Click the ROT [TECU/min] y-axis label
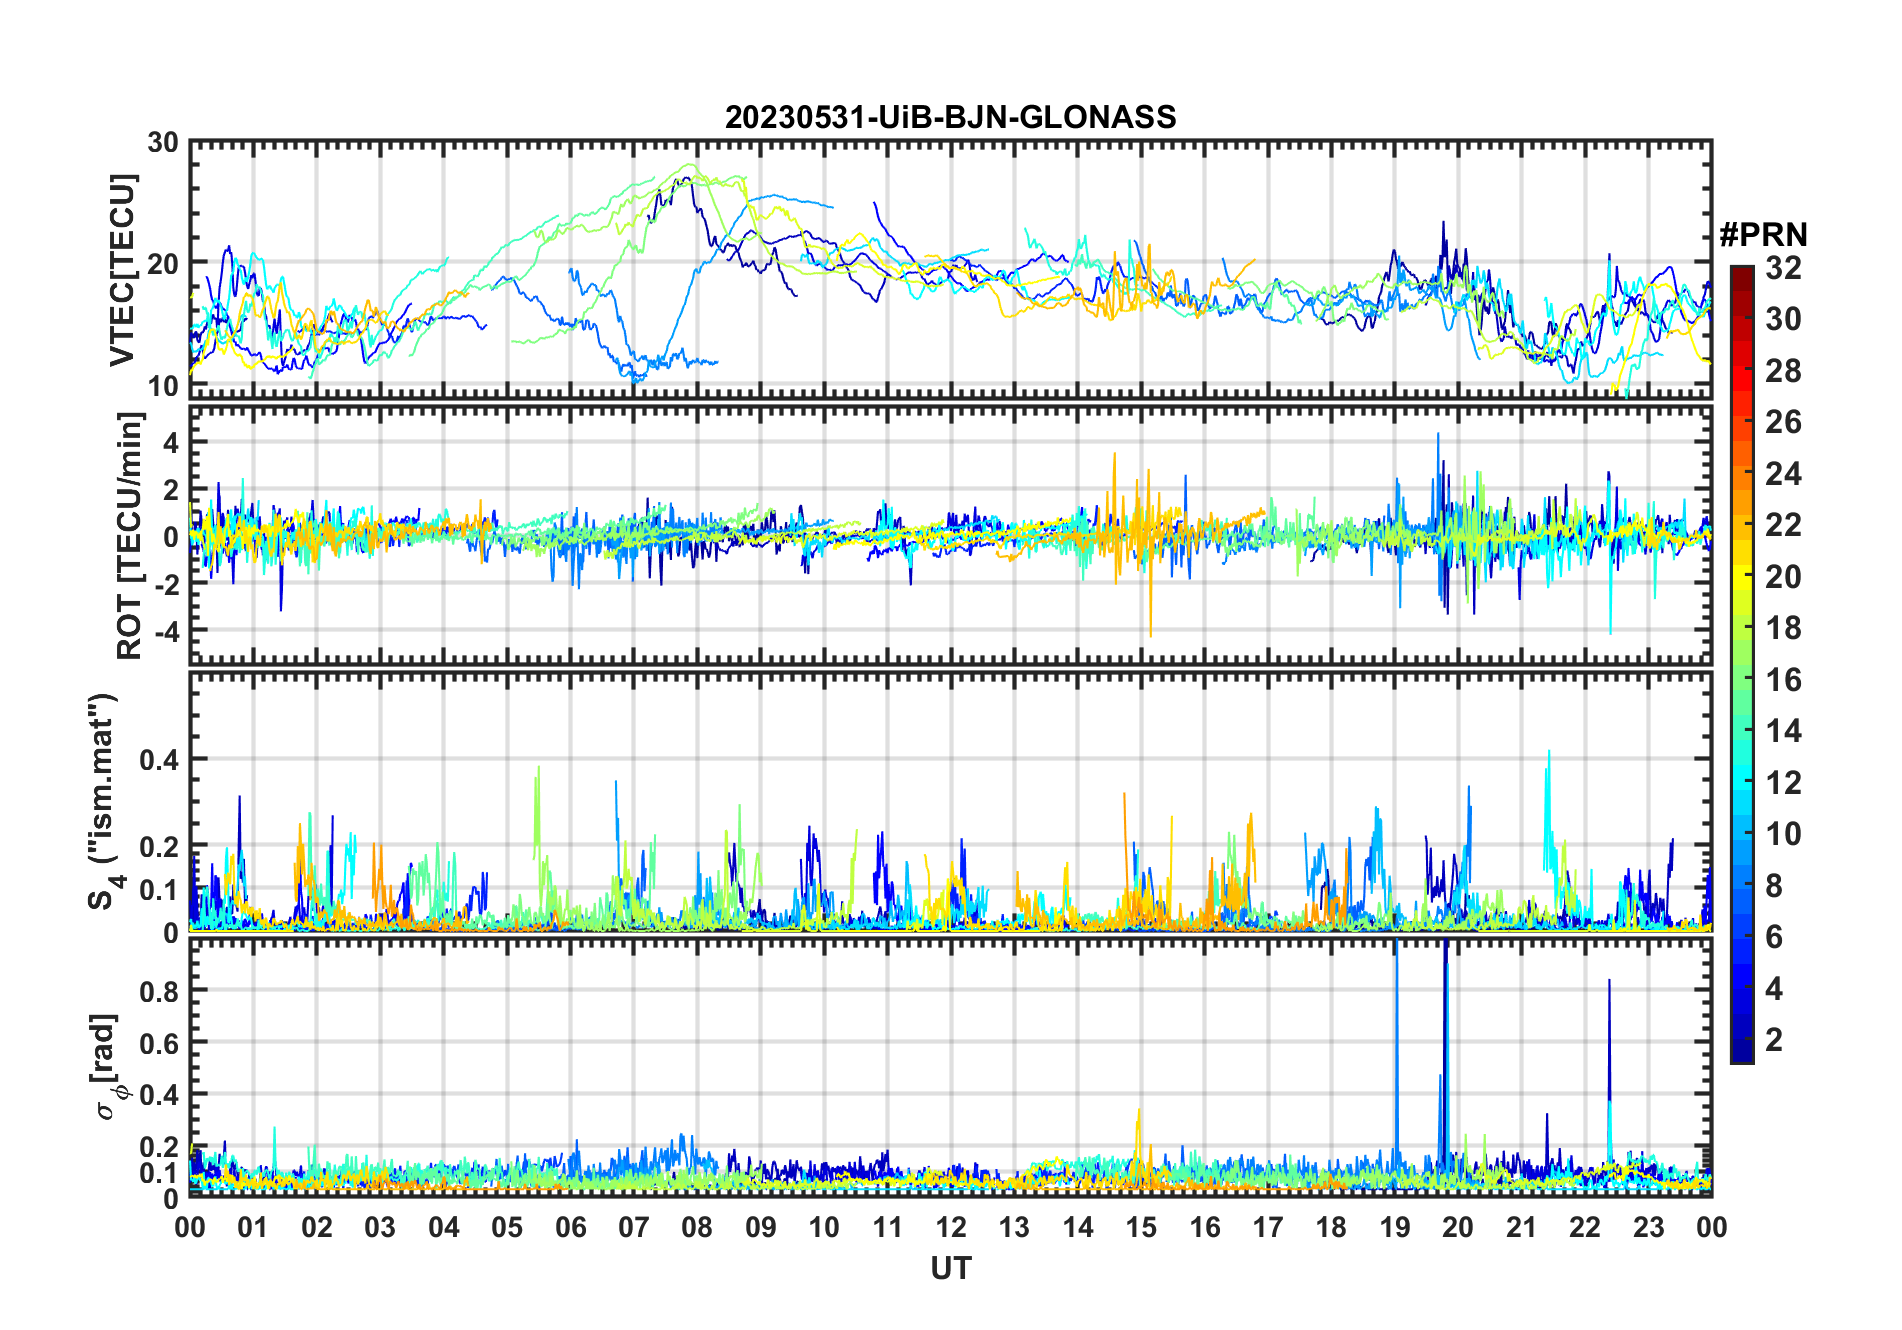 (129, 536)
